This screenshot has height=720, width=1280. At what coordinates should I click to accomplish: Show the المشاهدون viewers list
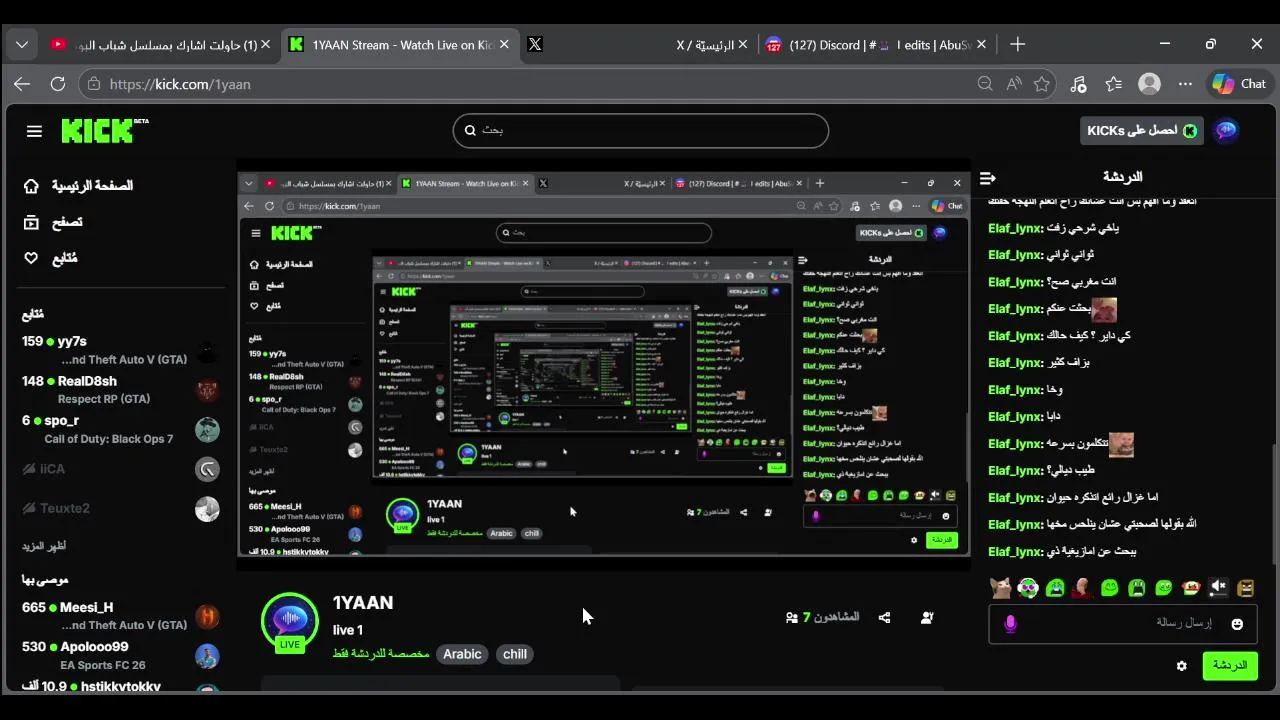point(822,617)
